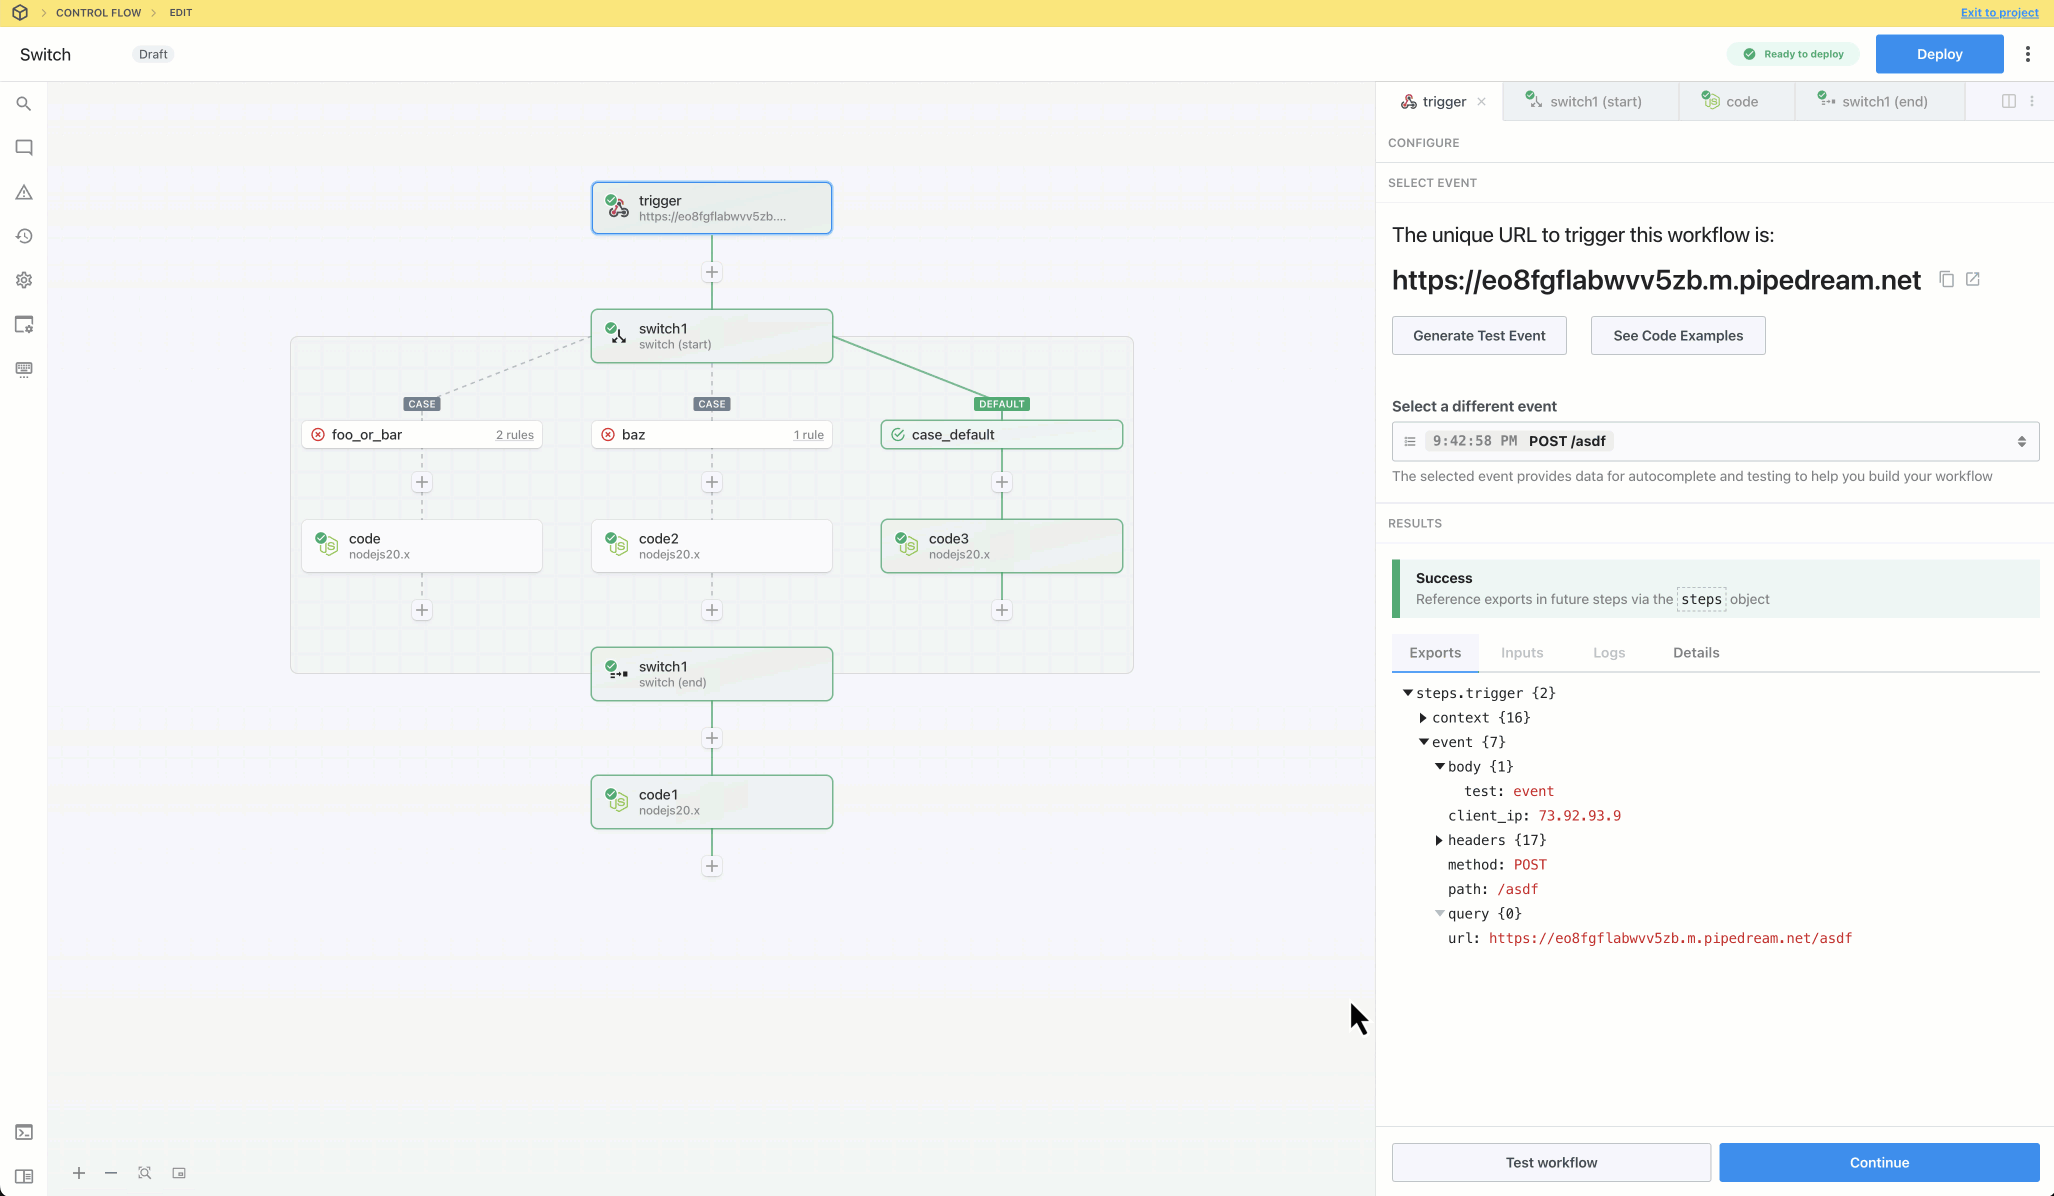2054x1196 pixels.
Task: Open the Select a different event dropdown
Action: 1714,441
